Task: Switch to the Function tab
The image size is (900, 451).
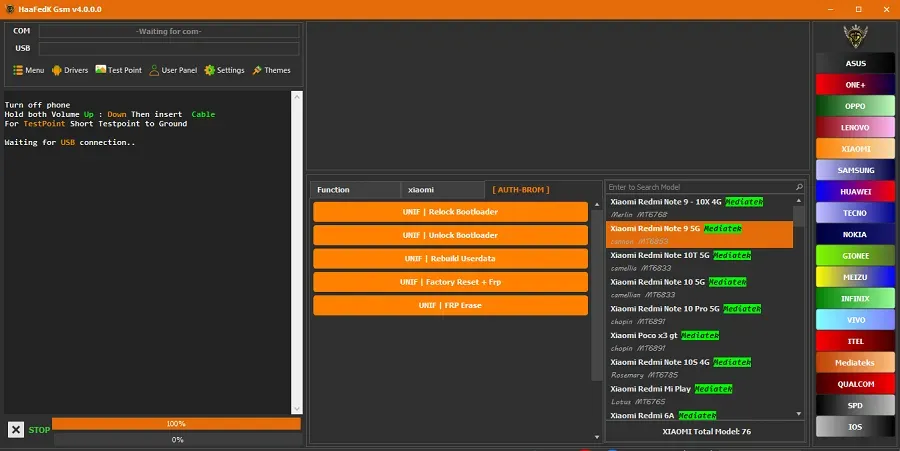Action: (x=355, y=190)
